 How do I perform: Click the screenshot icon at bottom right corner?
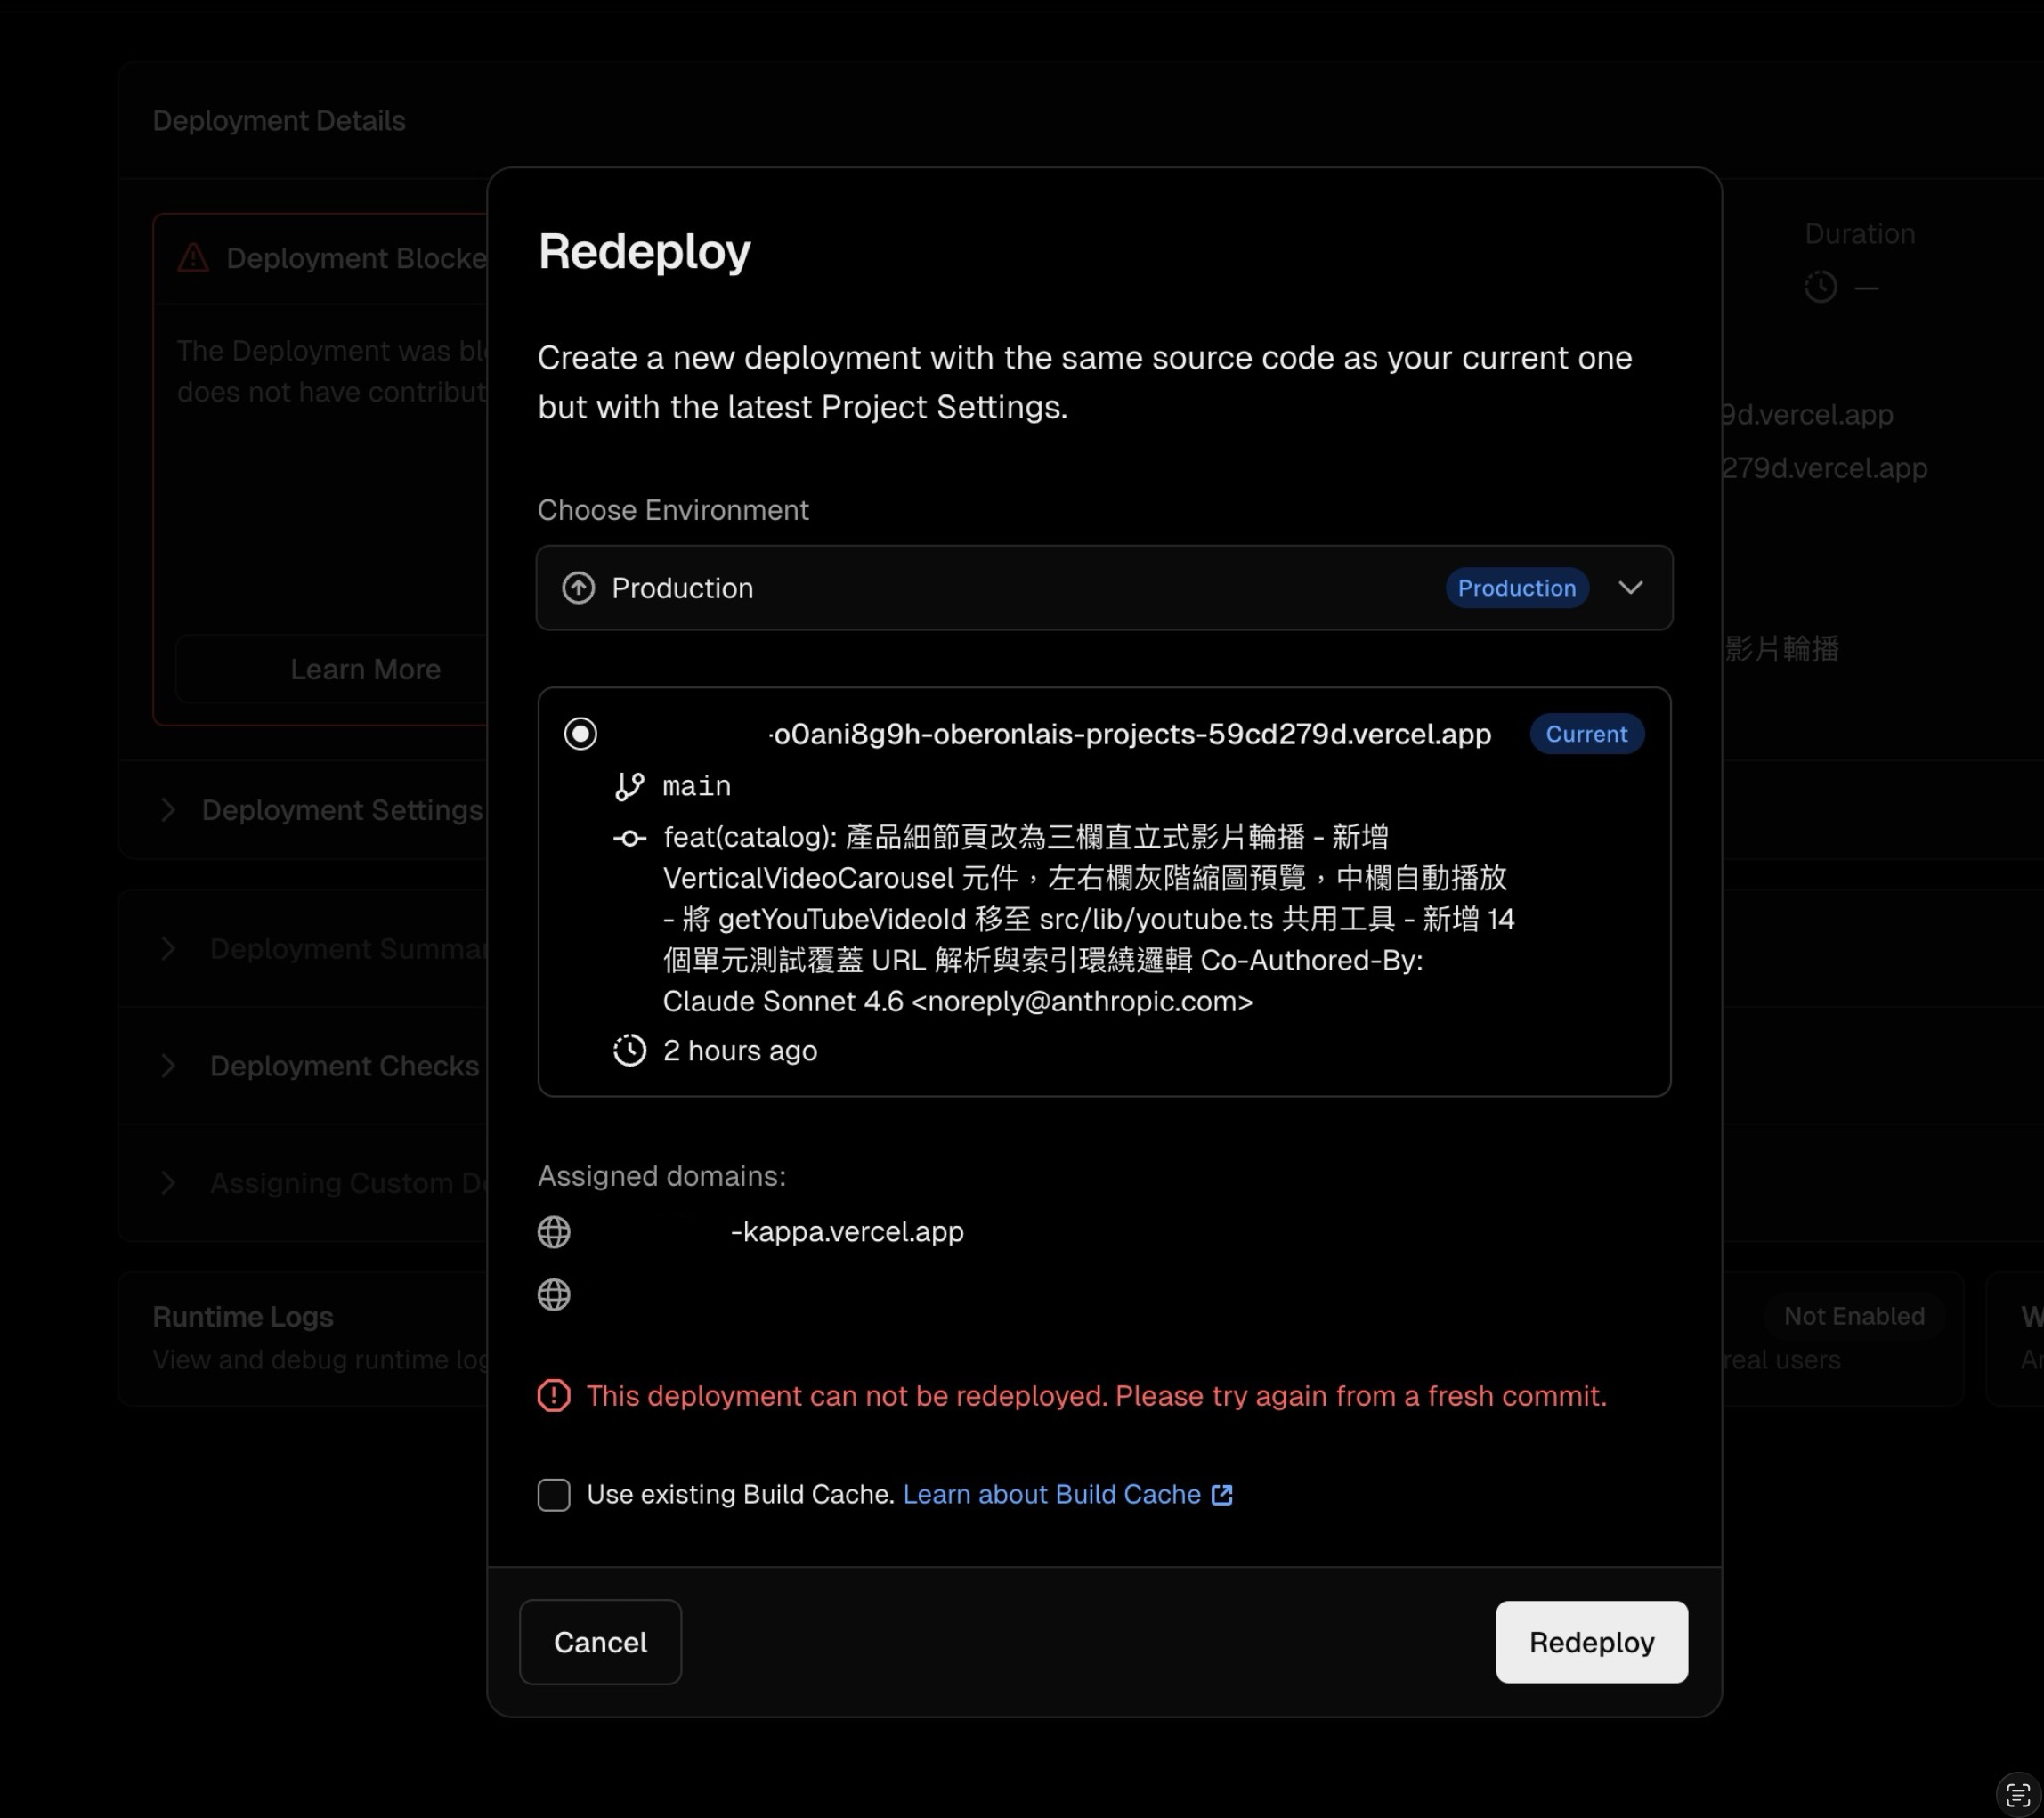(2019, 1792)
